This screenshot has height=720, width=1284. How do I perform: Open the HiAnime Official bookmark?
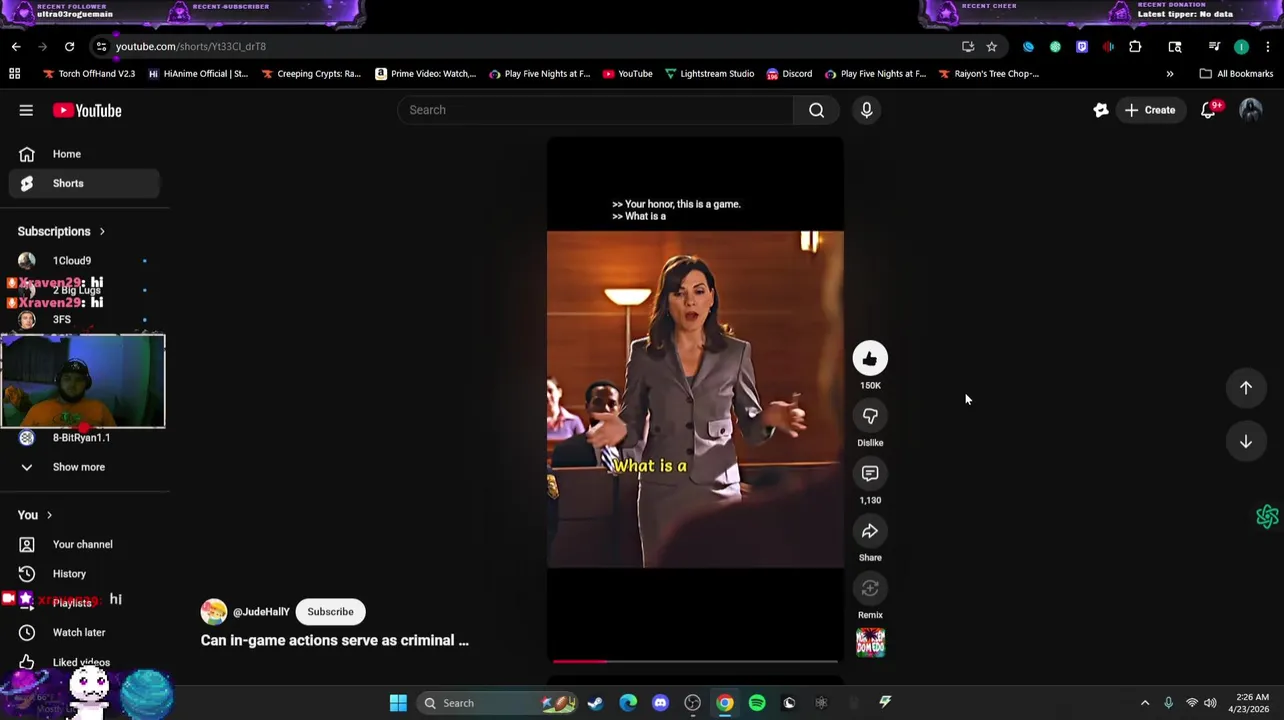(x=198, y=73)
